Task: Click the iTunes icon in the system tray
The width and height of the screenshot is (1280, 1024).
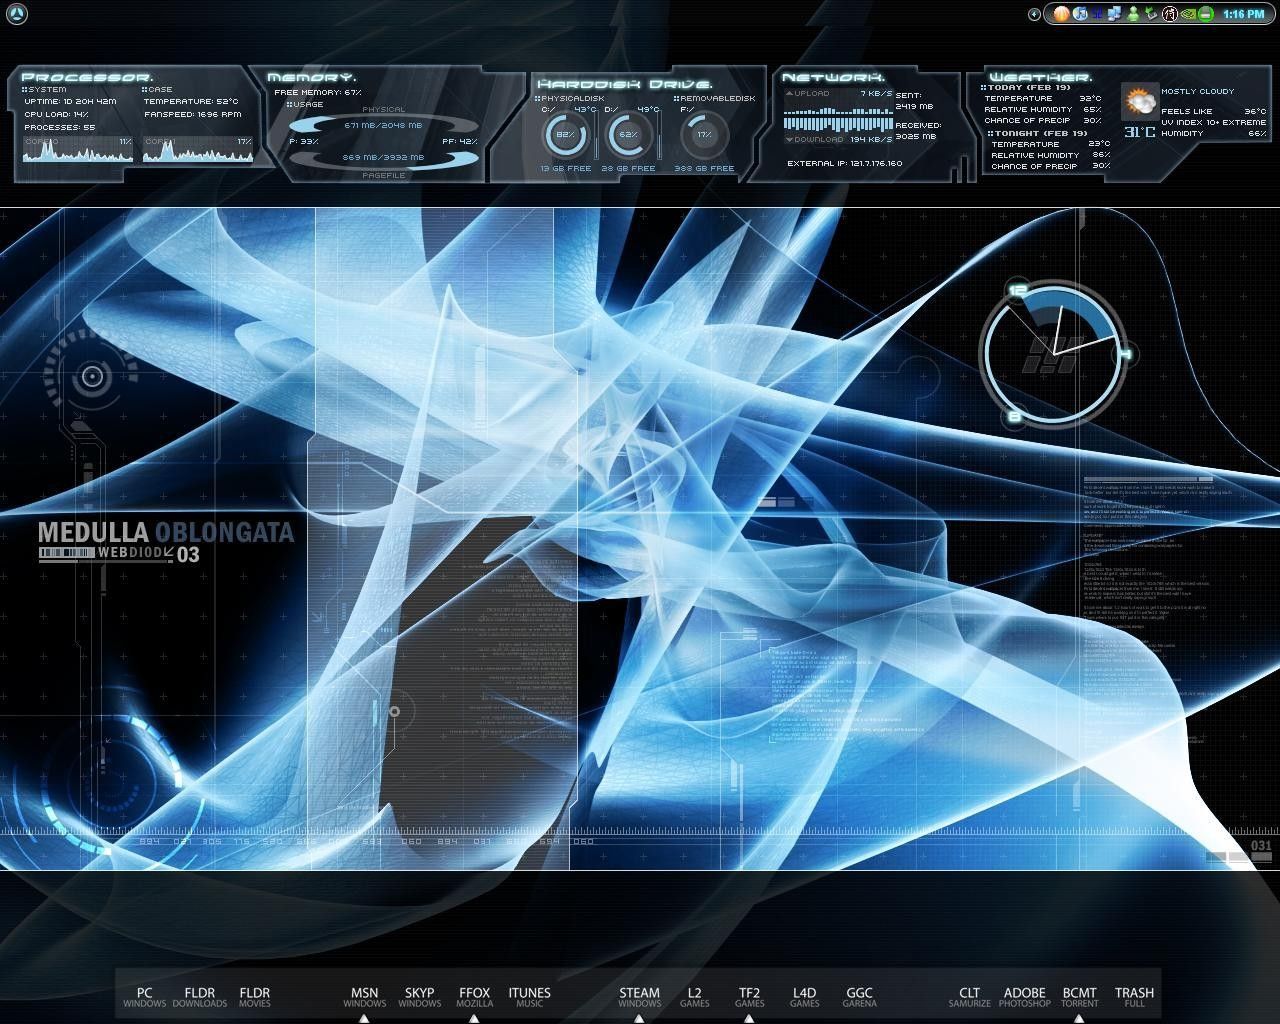Action: coord(1078,13)
